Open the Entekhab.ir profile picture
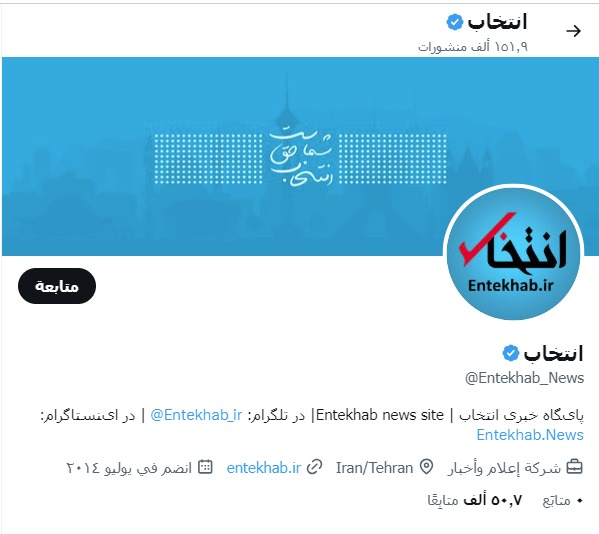 [513, 253]
